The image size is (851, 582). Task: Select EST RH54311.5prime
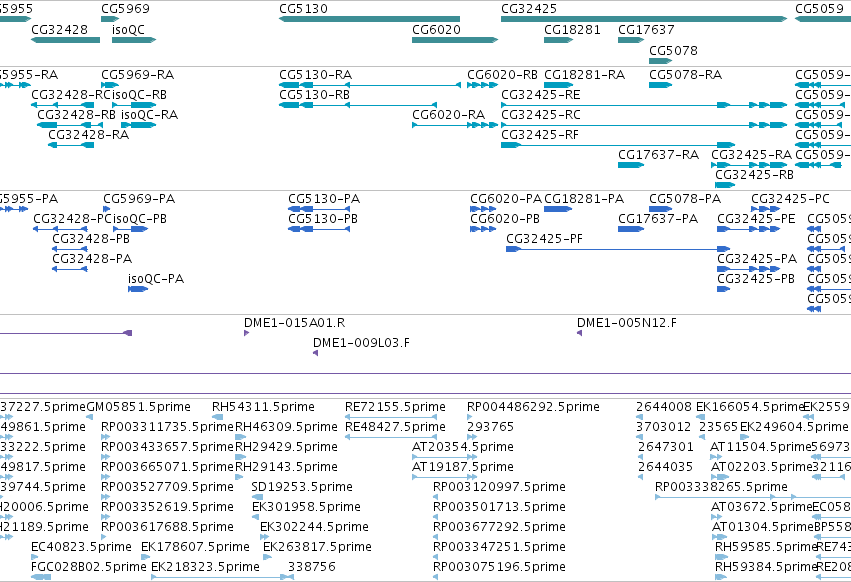pos(263,407)
